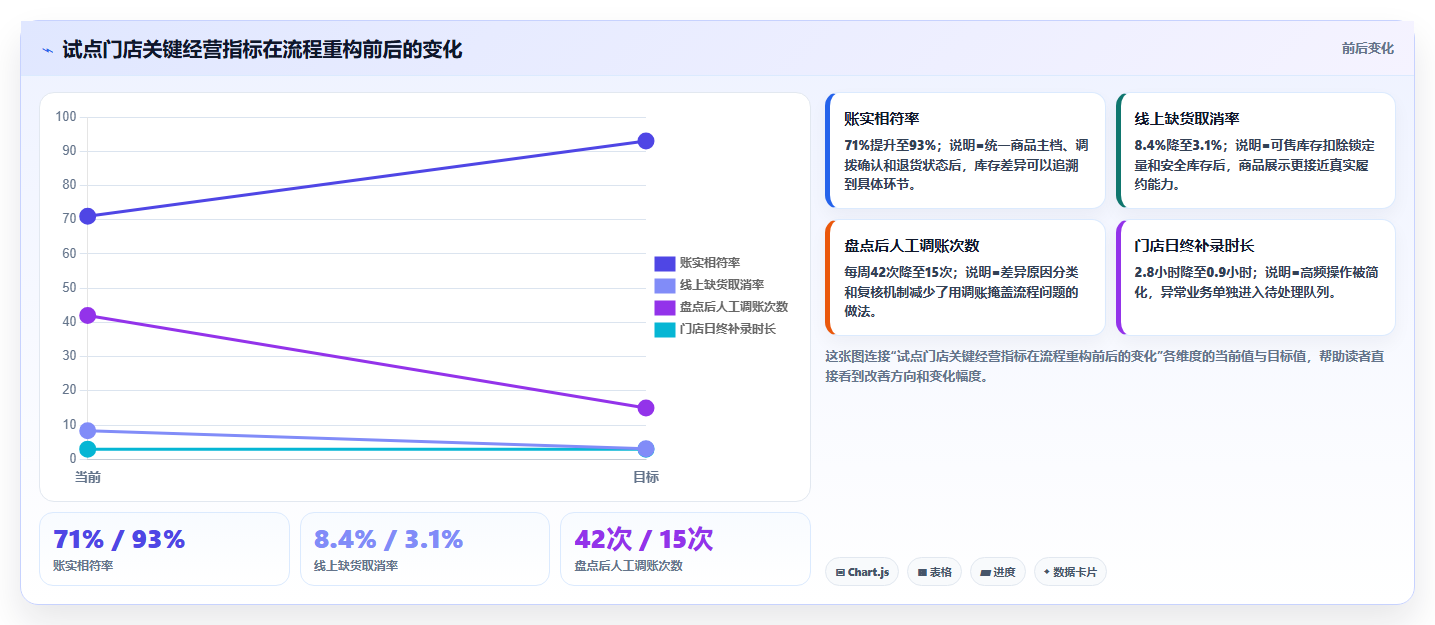Select the 8.4% / 3.1% stat card
This screenshot has width=1435, height=625.
pos(425,549)
